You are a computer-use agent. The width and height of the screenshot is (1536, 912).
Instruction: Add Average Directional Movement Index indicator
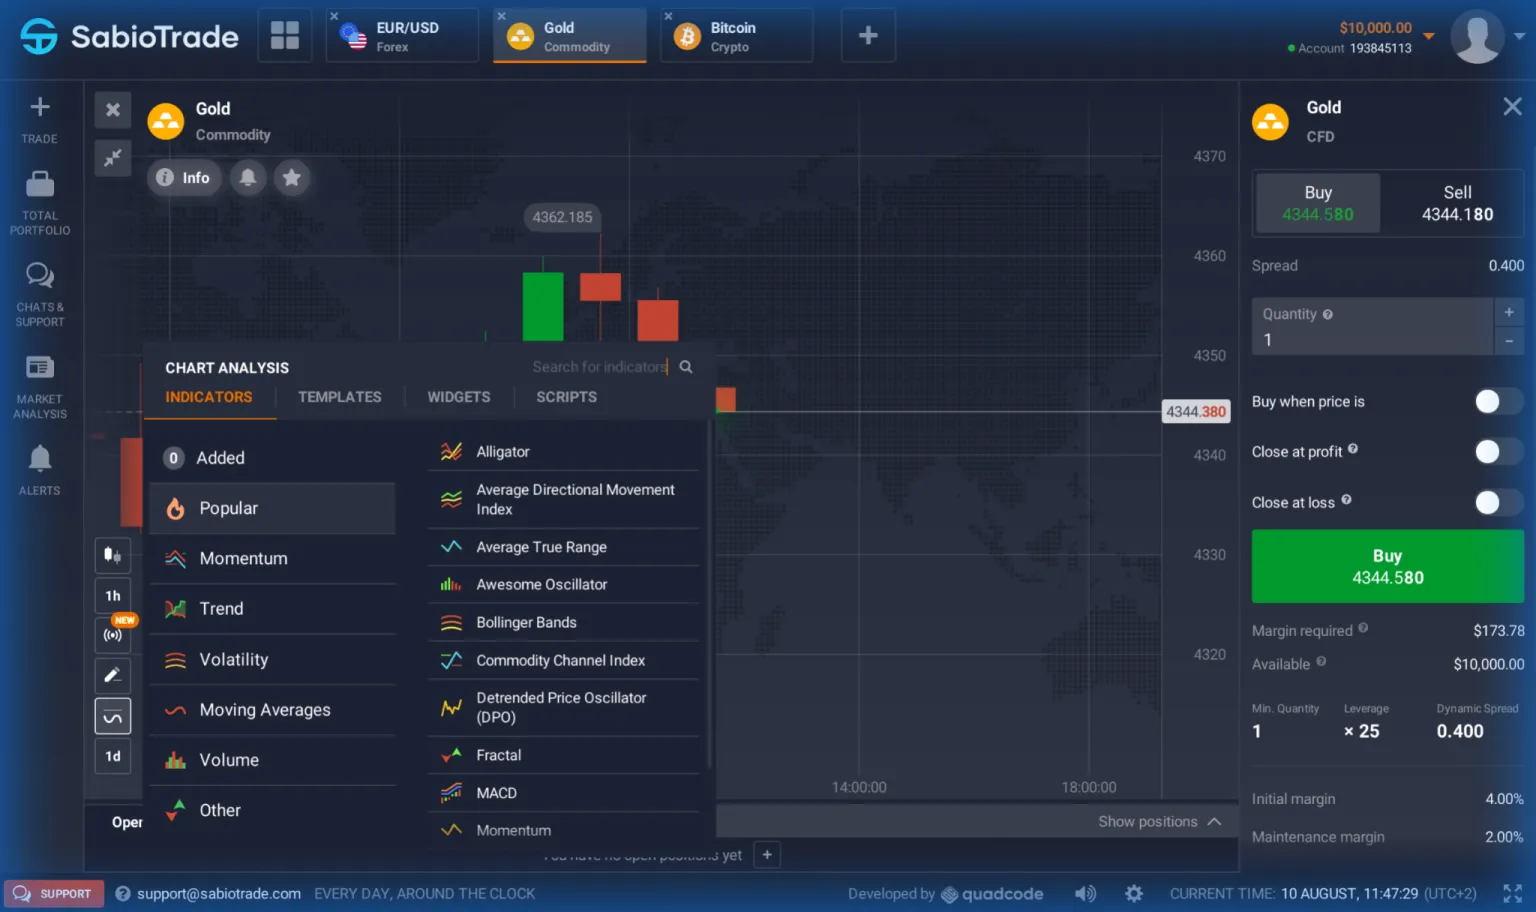pos(564,499)
